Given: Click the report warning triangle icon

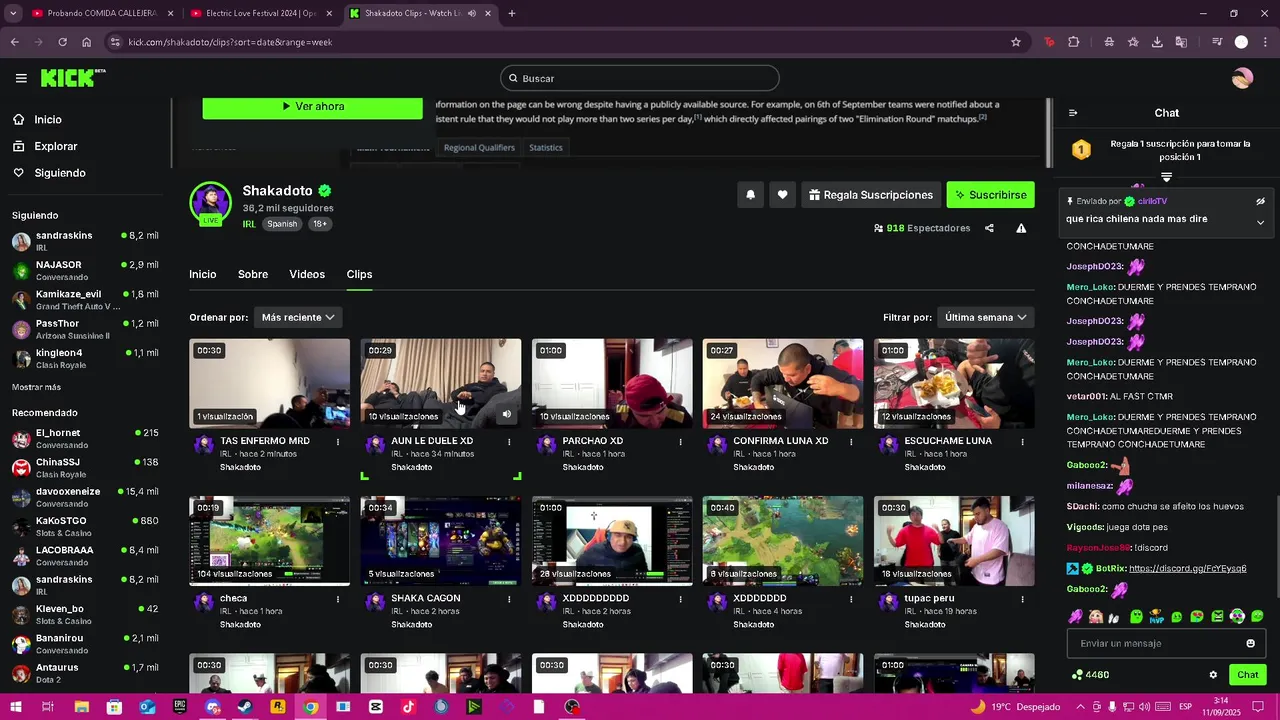Looking at the screenshot, I should pyautogui.click(x=1021, y=228).
